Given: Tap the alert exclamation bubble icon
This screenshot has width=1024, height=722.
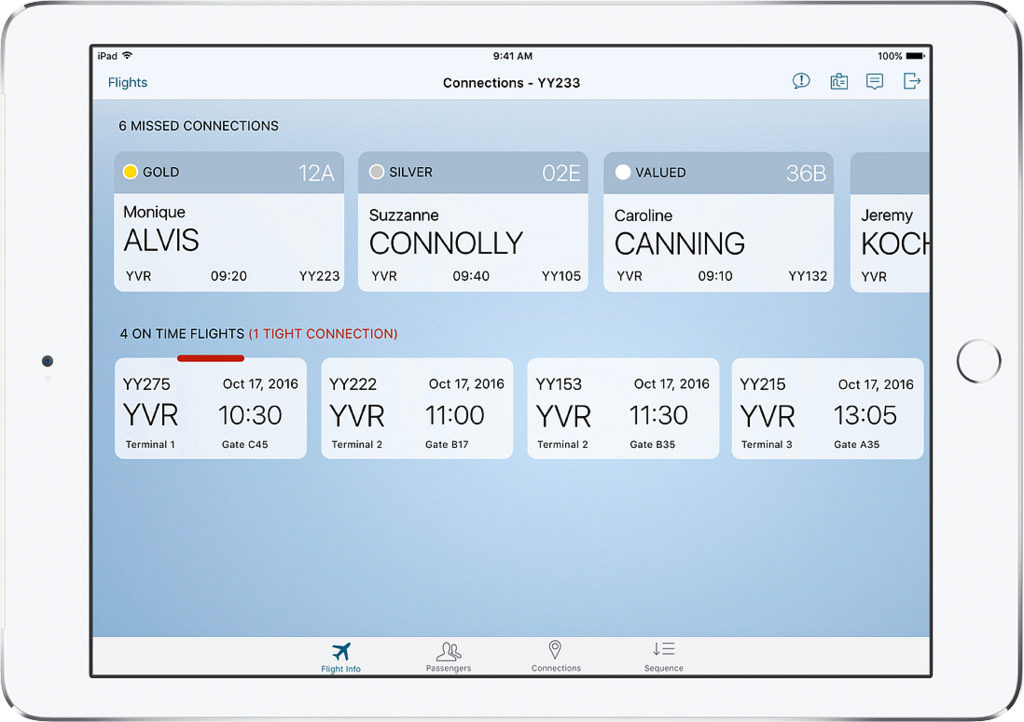Looking at the screenshot, I should [801, 81].
